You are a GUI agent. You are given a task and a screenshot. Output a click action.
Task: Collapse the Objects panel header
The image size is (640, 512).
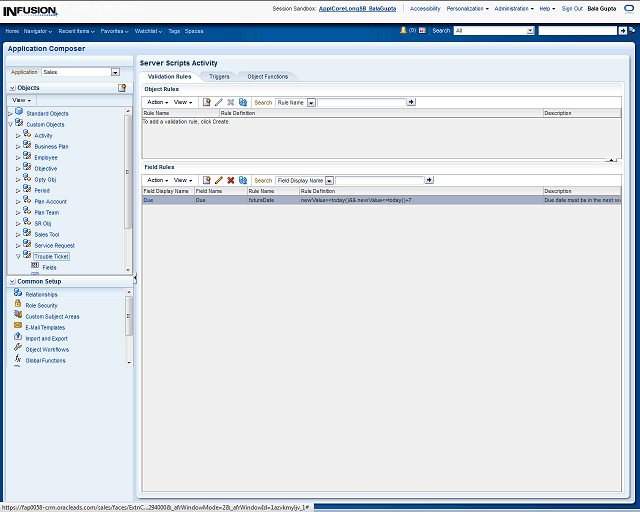pos(12,88)
